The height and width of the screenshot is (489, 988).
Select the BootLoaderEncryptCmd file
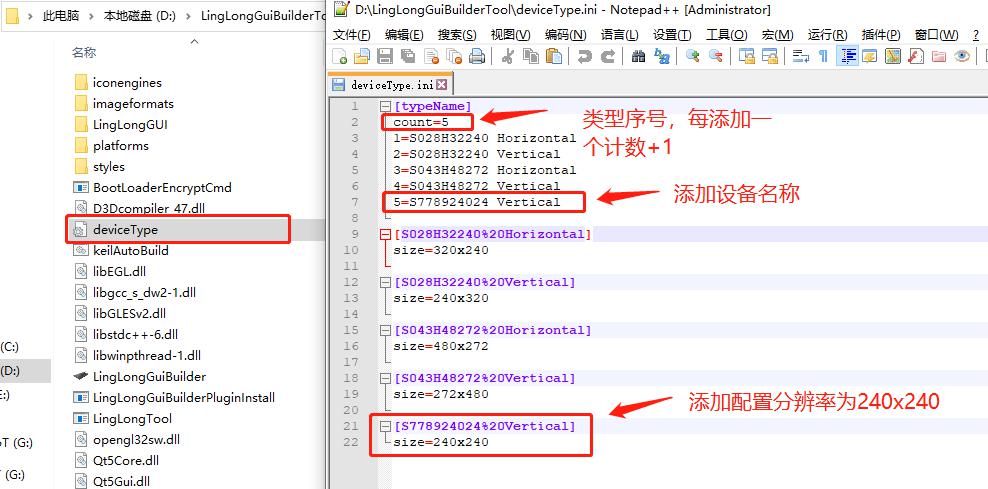pyautogui.click(x=162, y=187)
